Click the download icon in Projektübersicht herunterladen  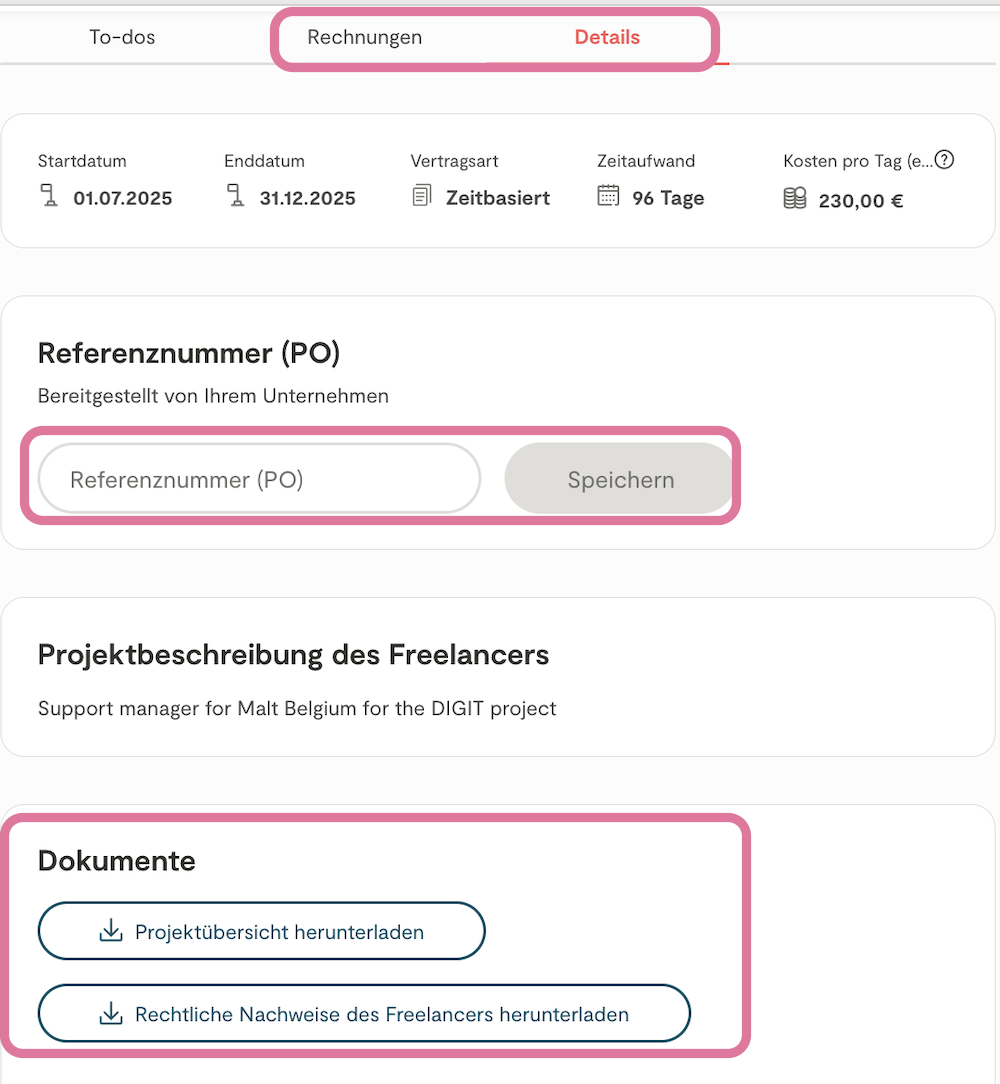(110, 932)
